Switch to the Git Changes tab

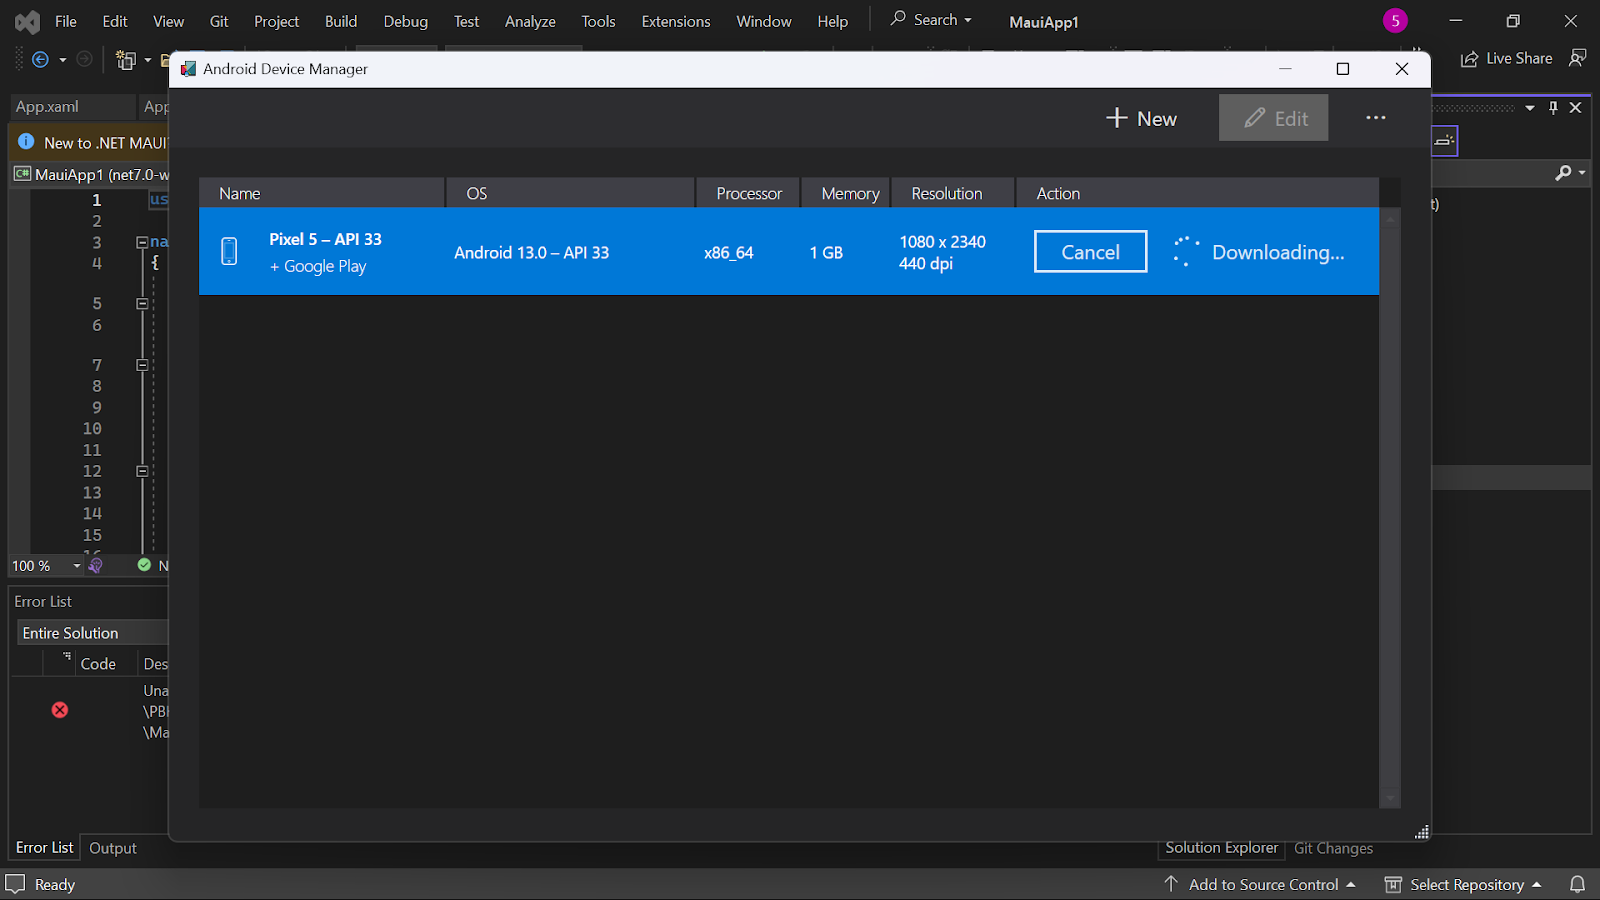[1333, 848]
